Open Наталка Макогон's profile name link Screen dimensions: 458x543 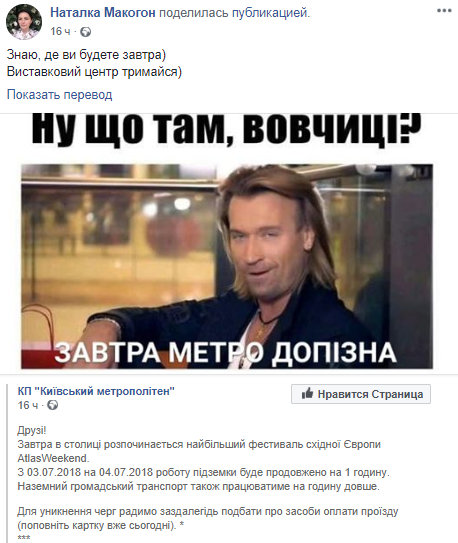[103, 13]
